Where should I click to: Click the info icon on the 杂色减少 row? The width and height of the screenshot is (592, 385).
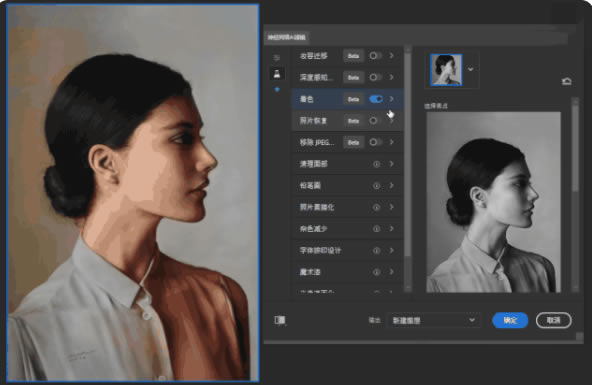point(376,229)
